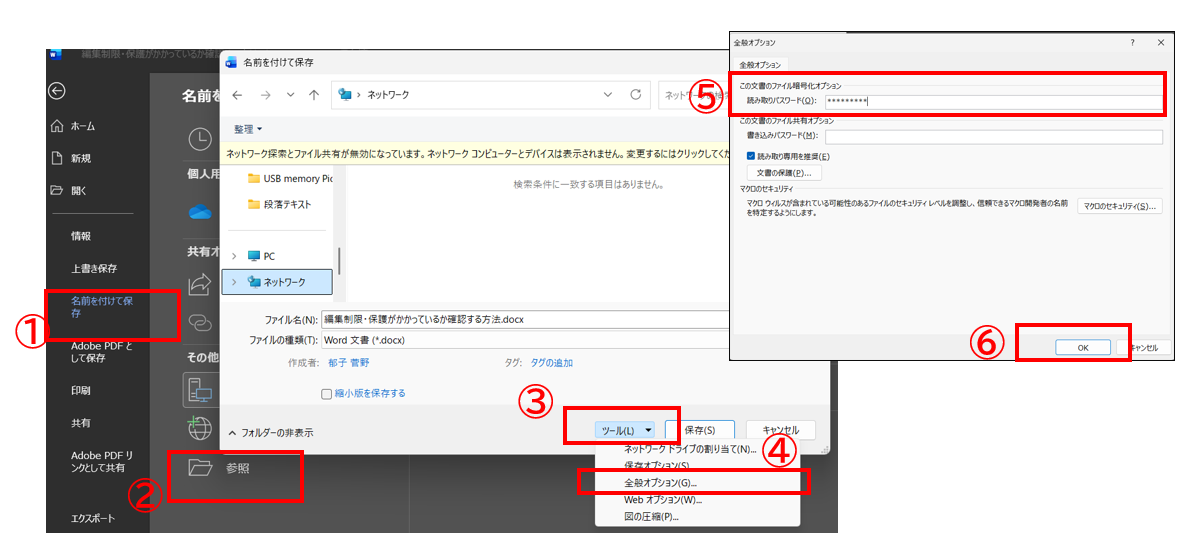Viewport: 1184px width, 559px height.
Task: Open the ツール(L) dropdown
Action: [x=624, y=430]
